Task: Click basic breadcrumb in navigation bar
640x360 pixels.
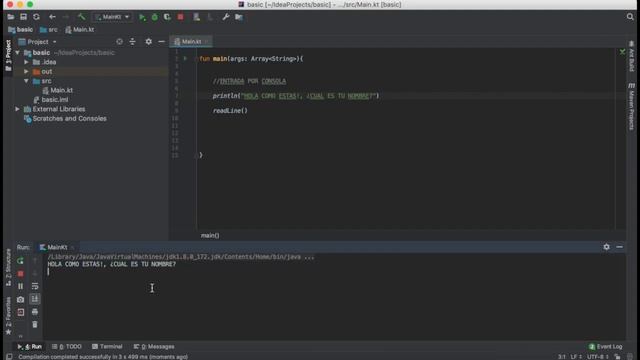Action: point(20,29)
